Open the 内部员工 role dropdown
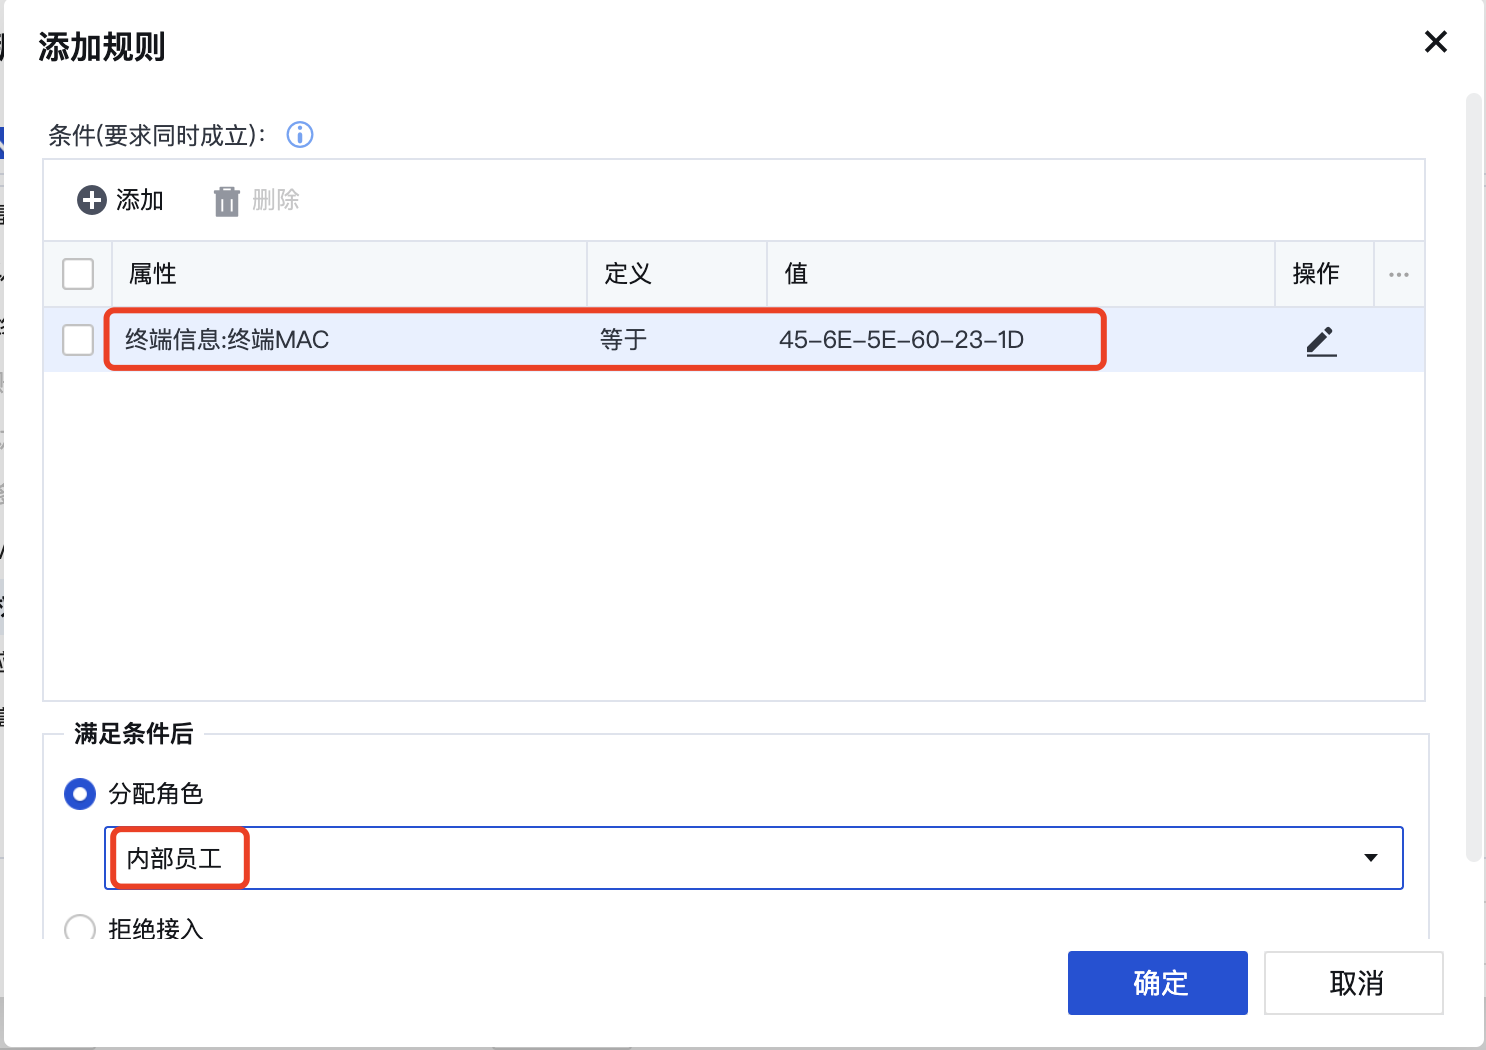The height and width of the screenshot is (1050, 1486). click(754, 858)
